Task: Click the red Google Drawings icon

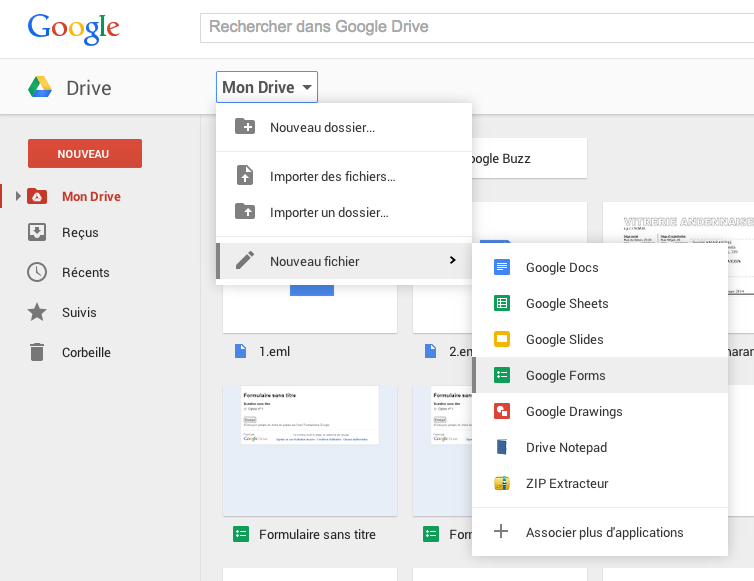Action: click(502, 411)
